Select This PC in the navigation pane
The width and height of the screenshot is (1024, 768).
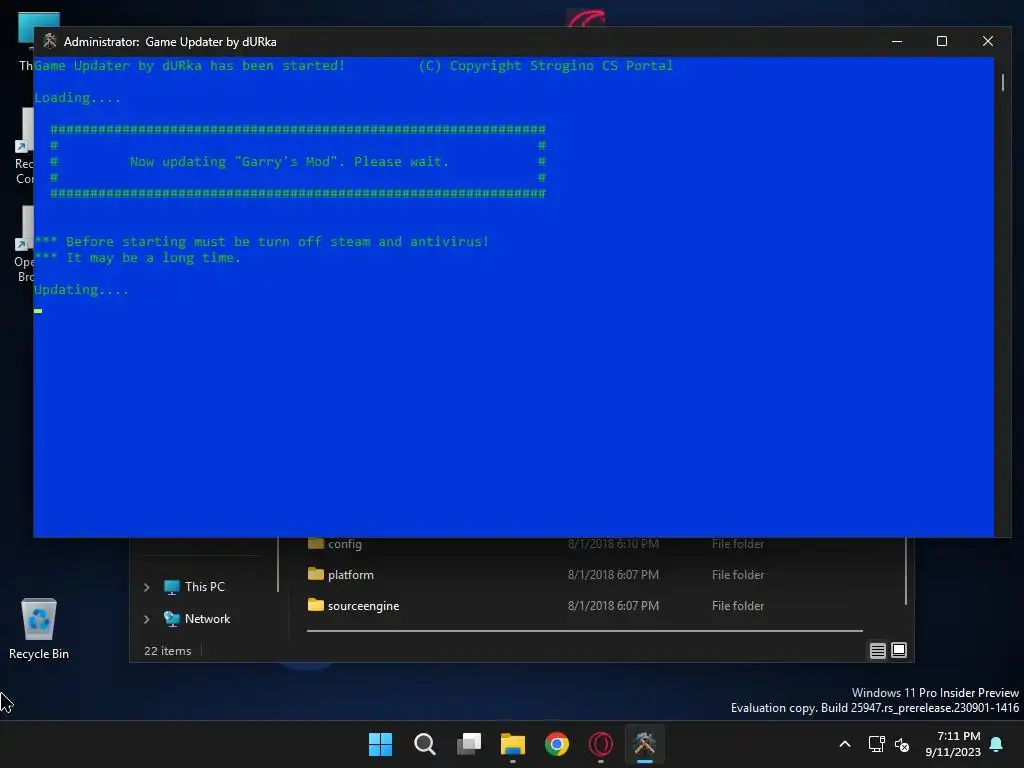point(204,586)
